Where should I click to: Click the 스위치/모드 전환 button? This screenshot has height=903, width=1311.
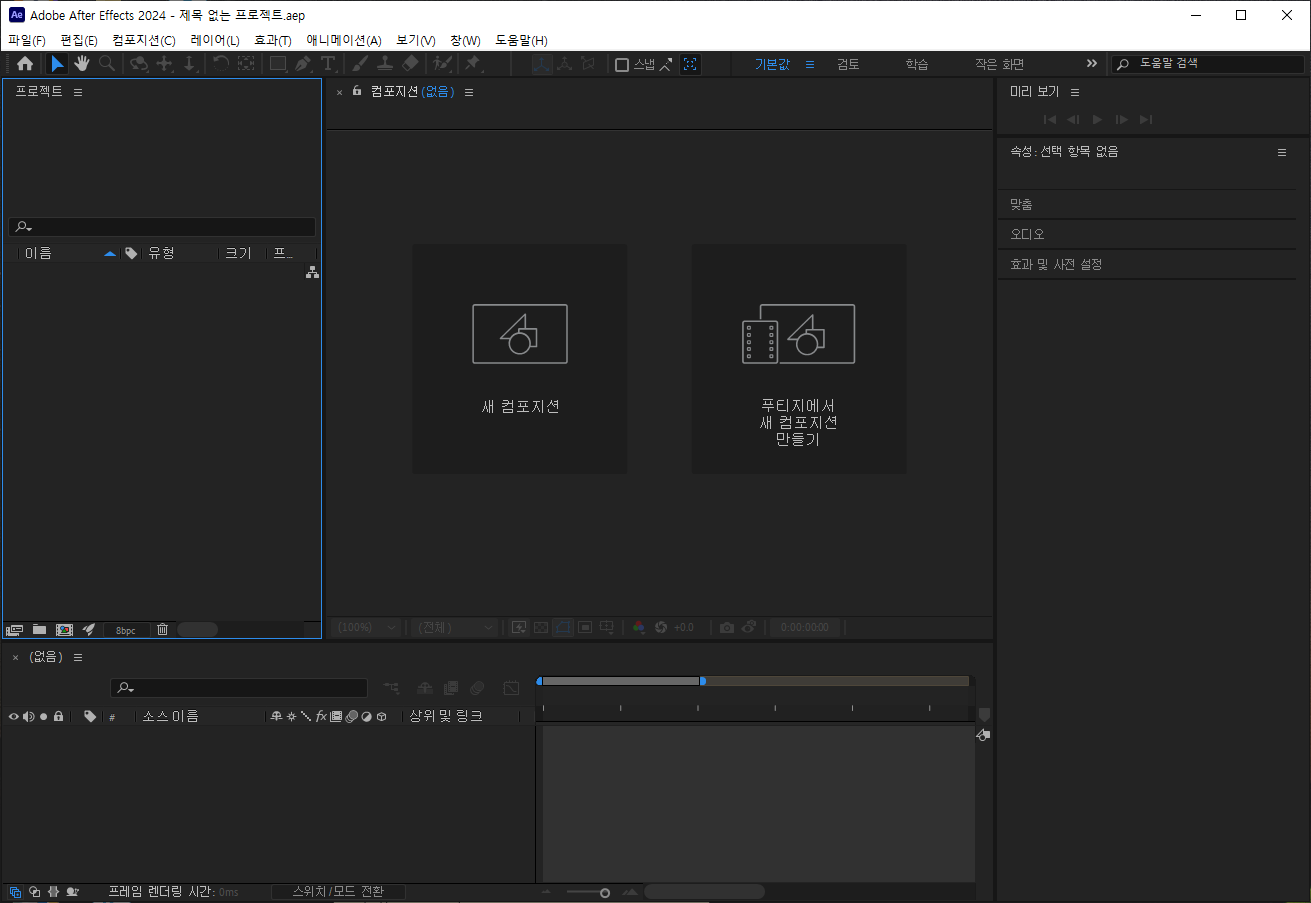[x=338, y=892]
